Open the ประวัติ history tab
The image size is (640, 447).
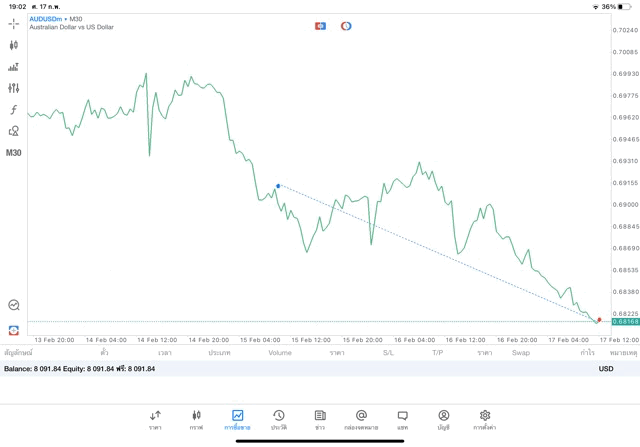[279, 419]
